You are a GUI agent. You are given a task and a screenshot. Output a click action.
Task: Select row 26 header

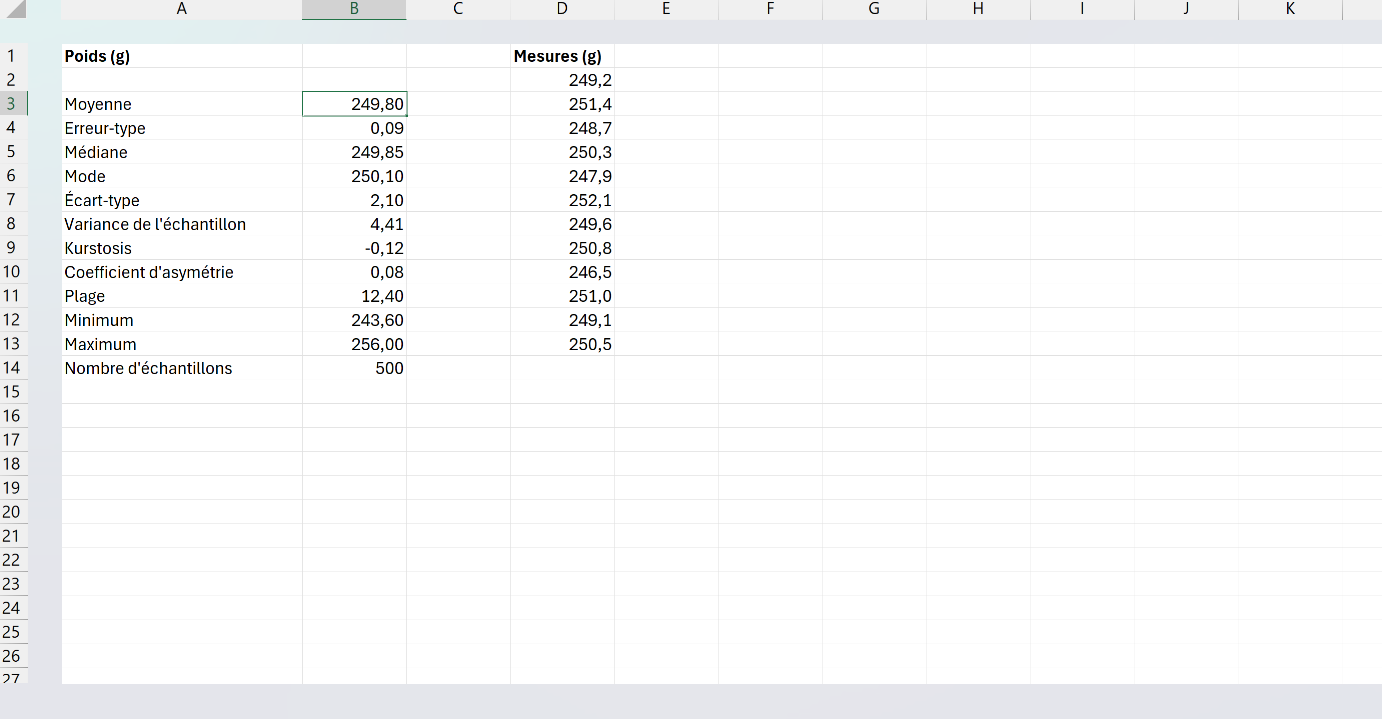click(x=14, y=656)
